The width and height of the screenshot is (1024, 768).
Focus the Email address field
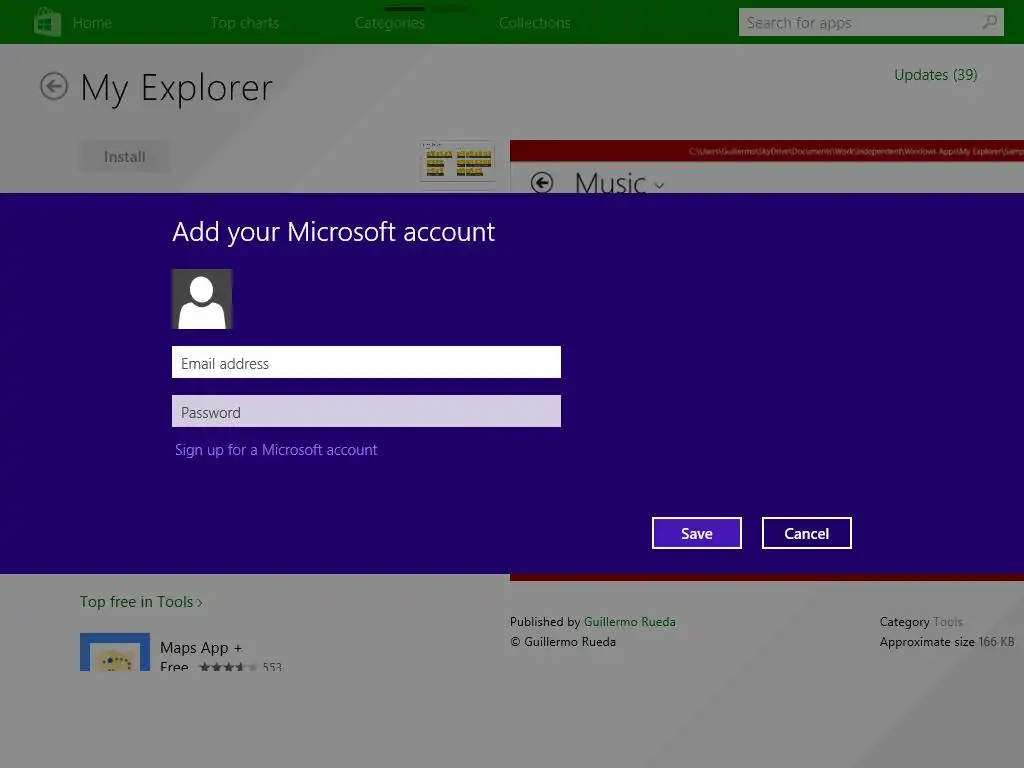pyautogui.click(x=366, y=362)
